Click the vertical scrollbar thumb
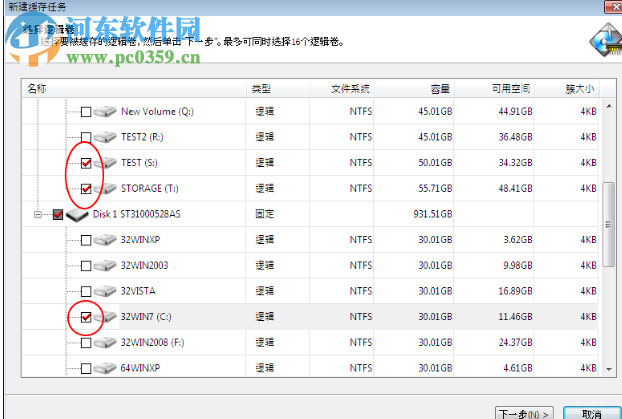This screenshot has height=419, width=622. coord(609,225)
